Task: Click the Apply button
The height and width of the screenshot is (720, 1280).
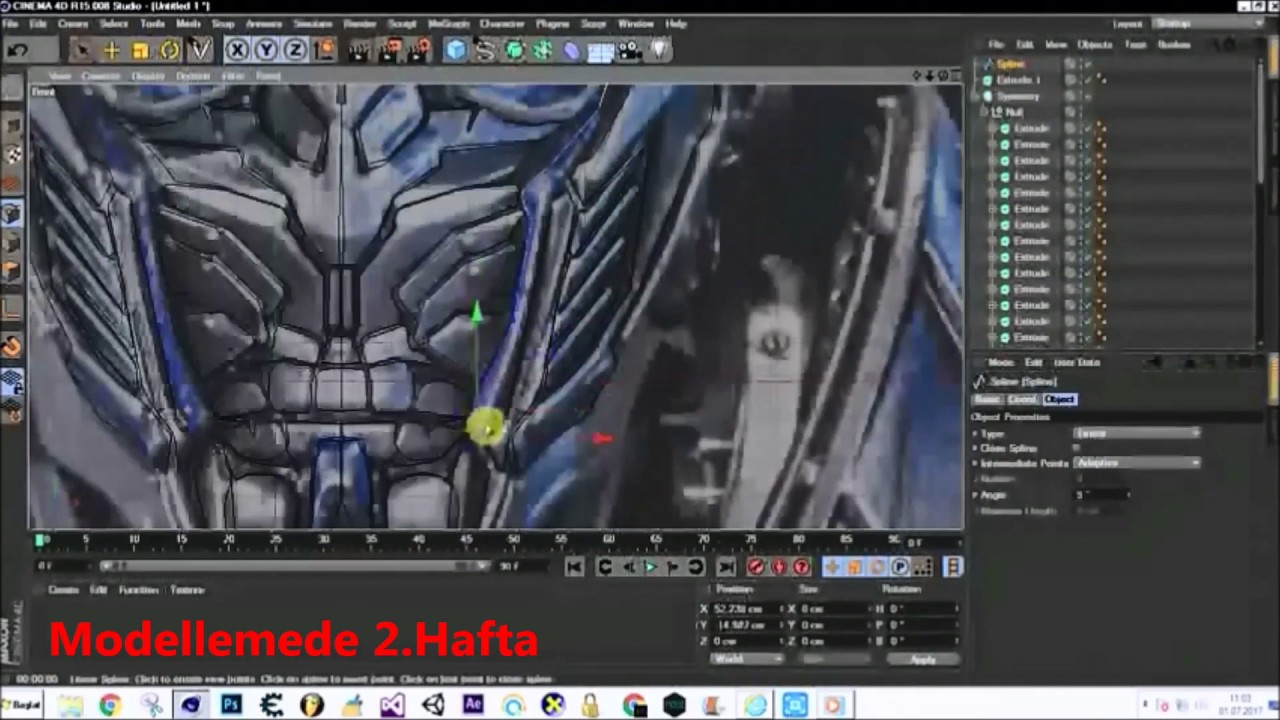Action: point(922,659)
